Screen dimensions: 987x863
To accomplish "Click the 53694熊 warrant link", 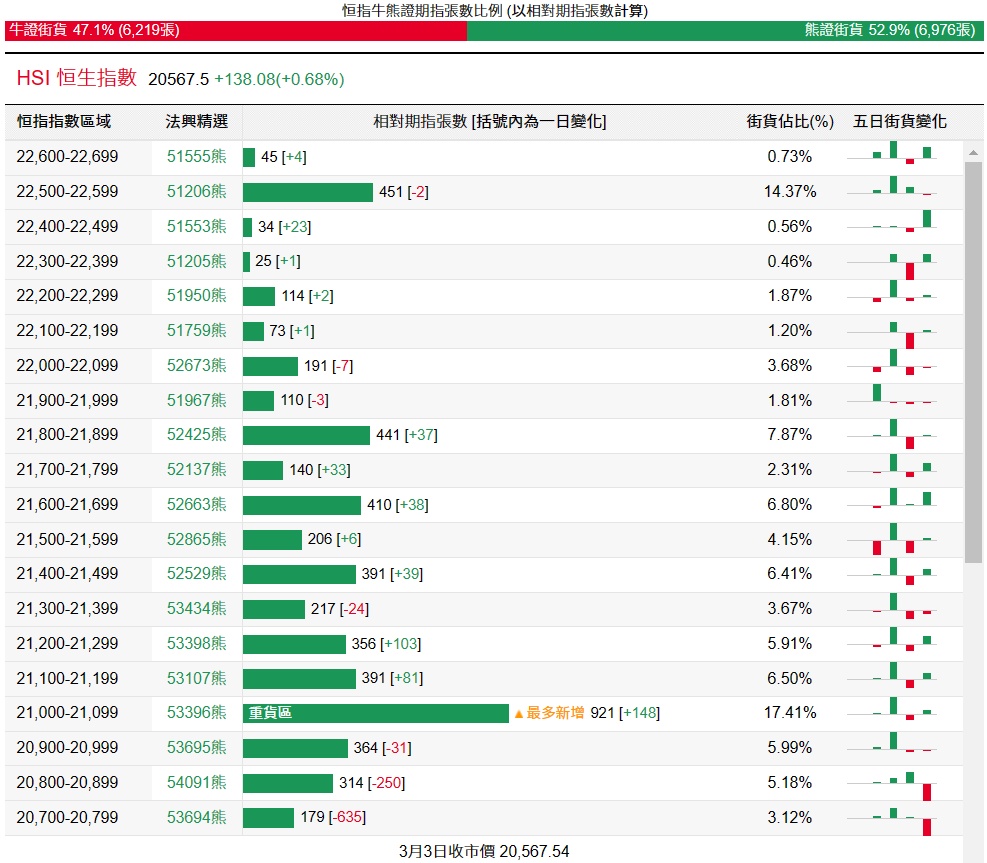I will click(196, 818).
